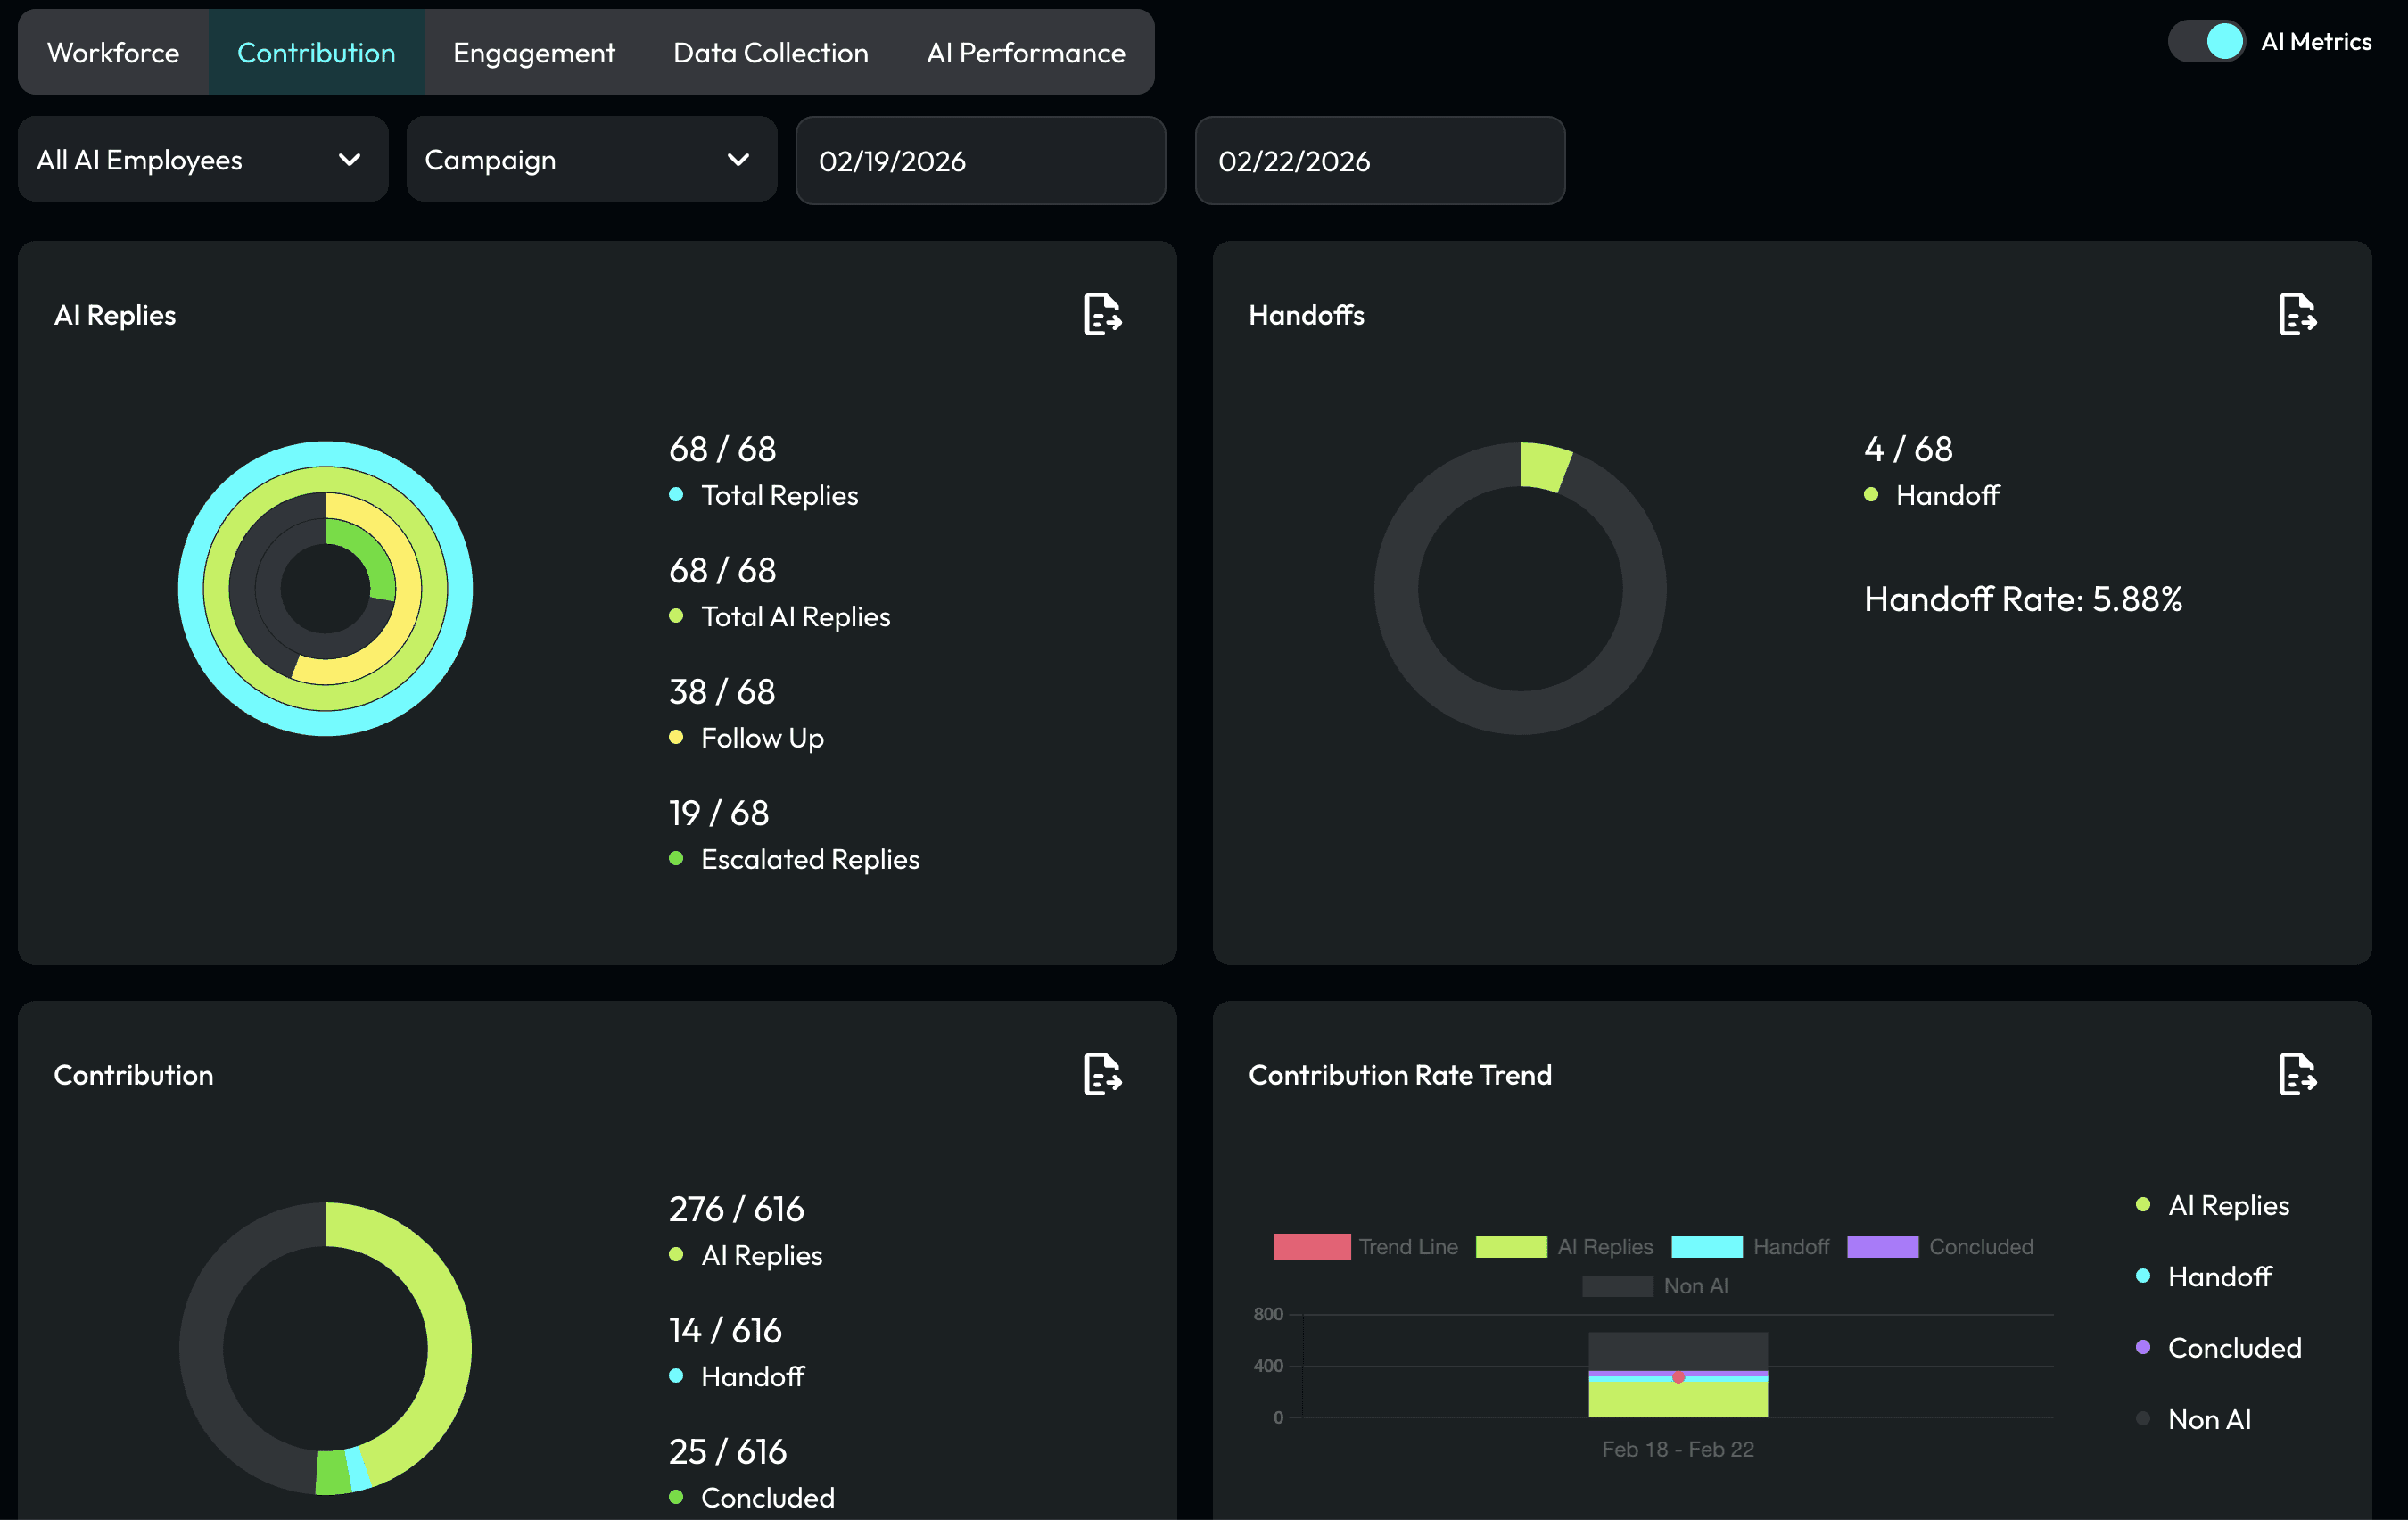Click the cyan Handoff legend color swatch
Viewport: 2408px width, 1520px height.
point(1706,1247)
